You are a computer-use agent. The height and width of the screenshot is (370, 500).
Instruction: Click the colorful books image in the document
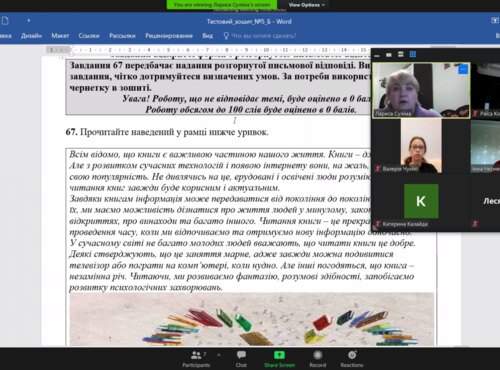pyautogui.click(x=252, y=319)
